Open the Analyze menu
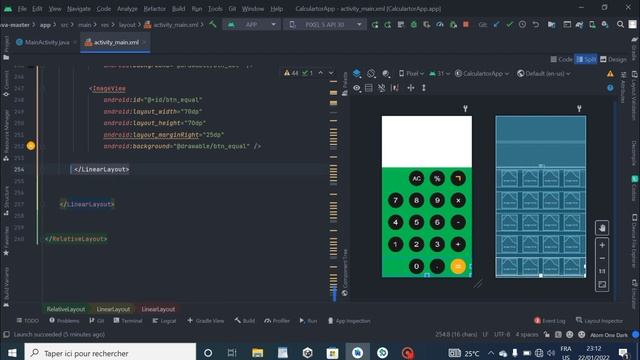This screenshot has width=640, height=360. pyautogui.click(x=127, y=9)
